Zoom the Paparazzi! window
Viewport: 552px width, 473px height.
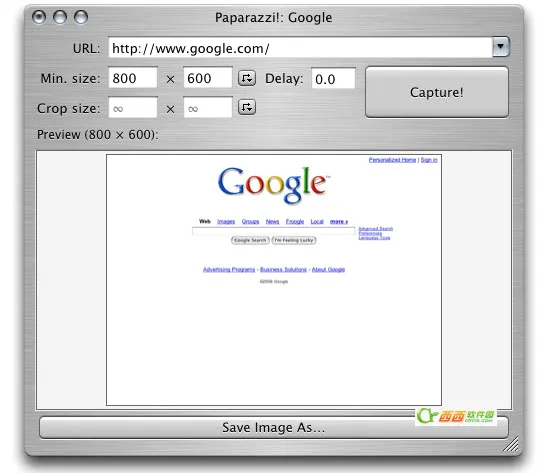[81, 17]
